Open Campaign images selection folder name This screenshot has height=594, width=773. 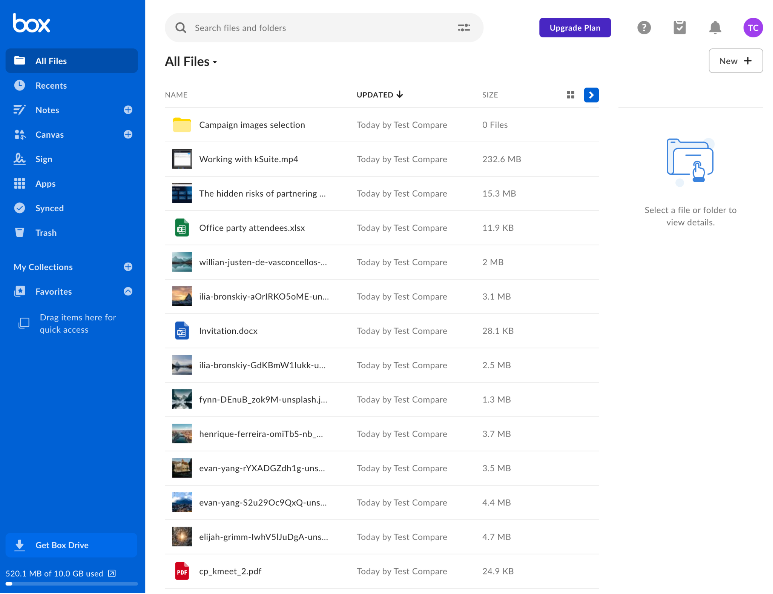click(x=252, y=125)
